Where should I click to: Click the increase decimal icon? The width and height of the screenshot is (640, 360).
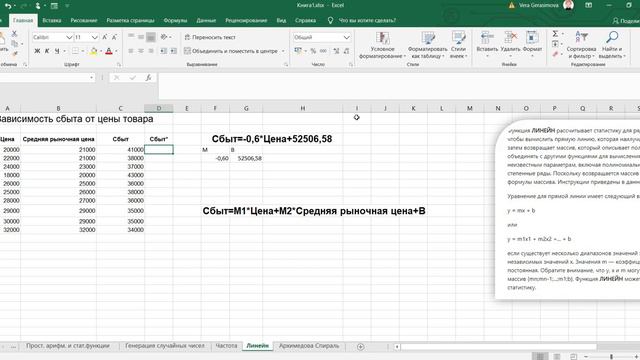click(x=336, y=51)
